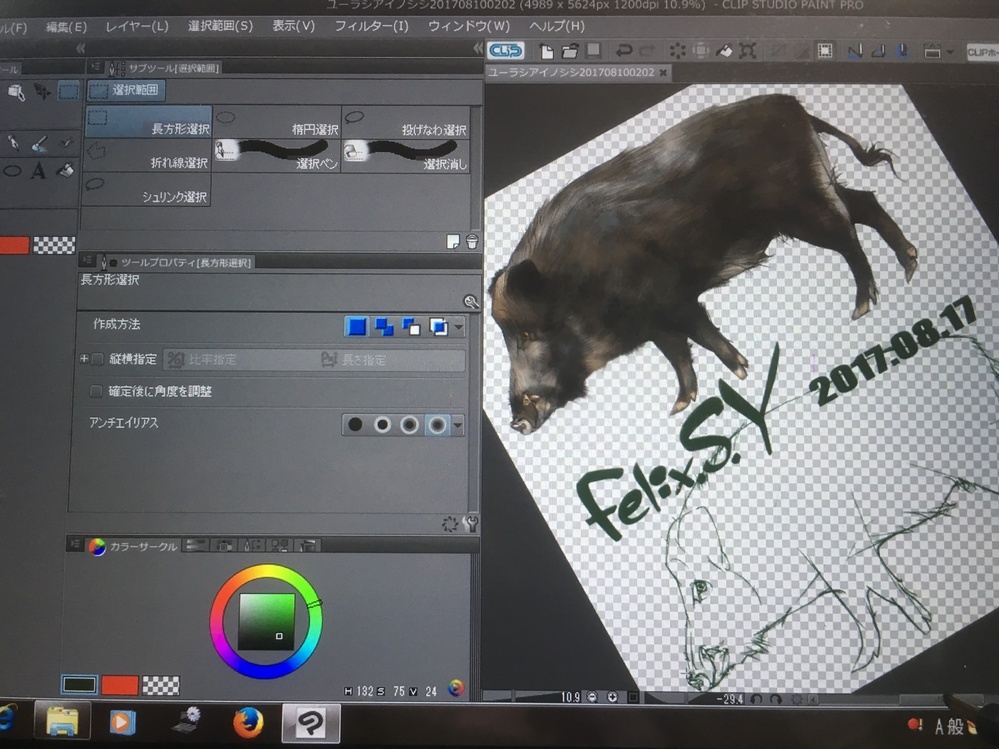This screenshot has height=749, width=999.
Task: Click the strongest anti-aliasing level button
Action: pyautogui.click(x=434, y=424)
